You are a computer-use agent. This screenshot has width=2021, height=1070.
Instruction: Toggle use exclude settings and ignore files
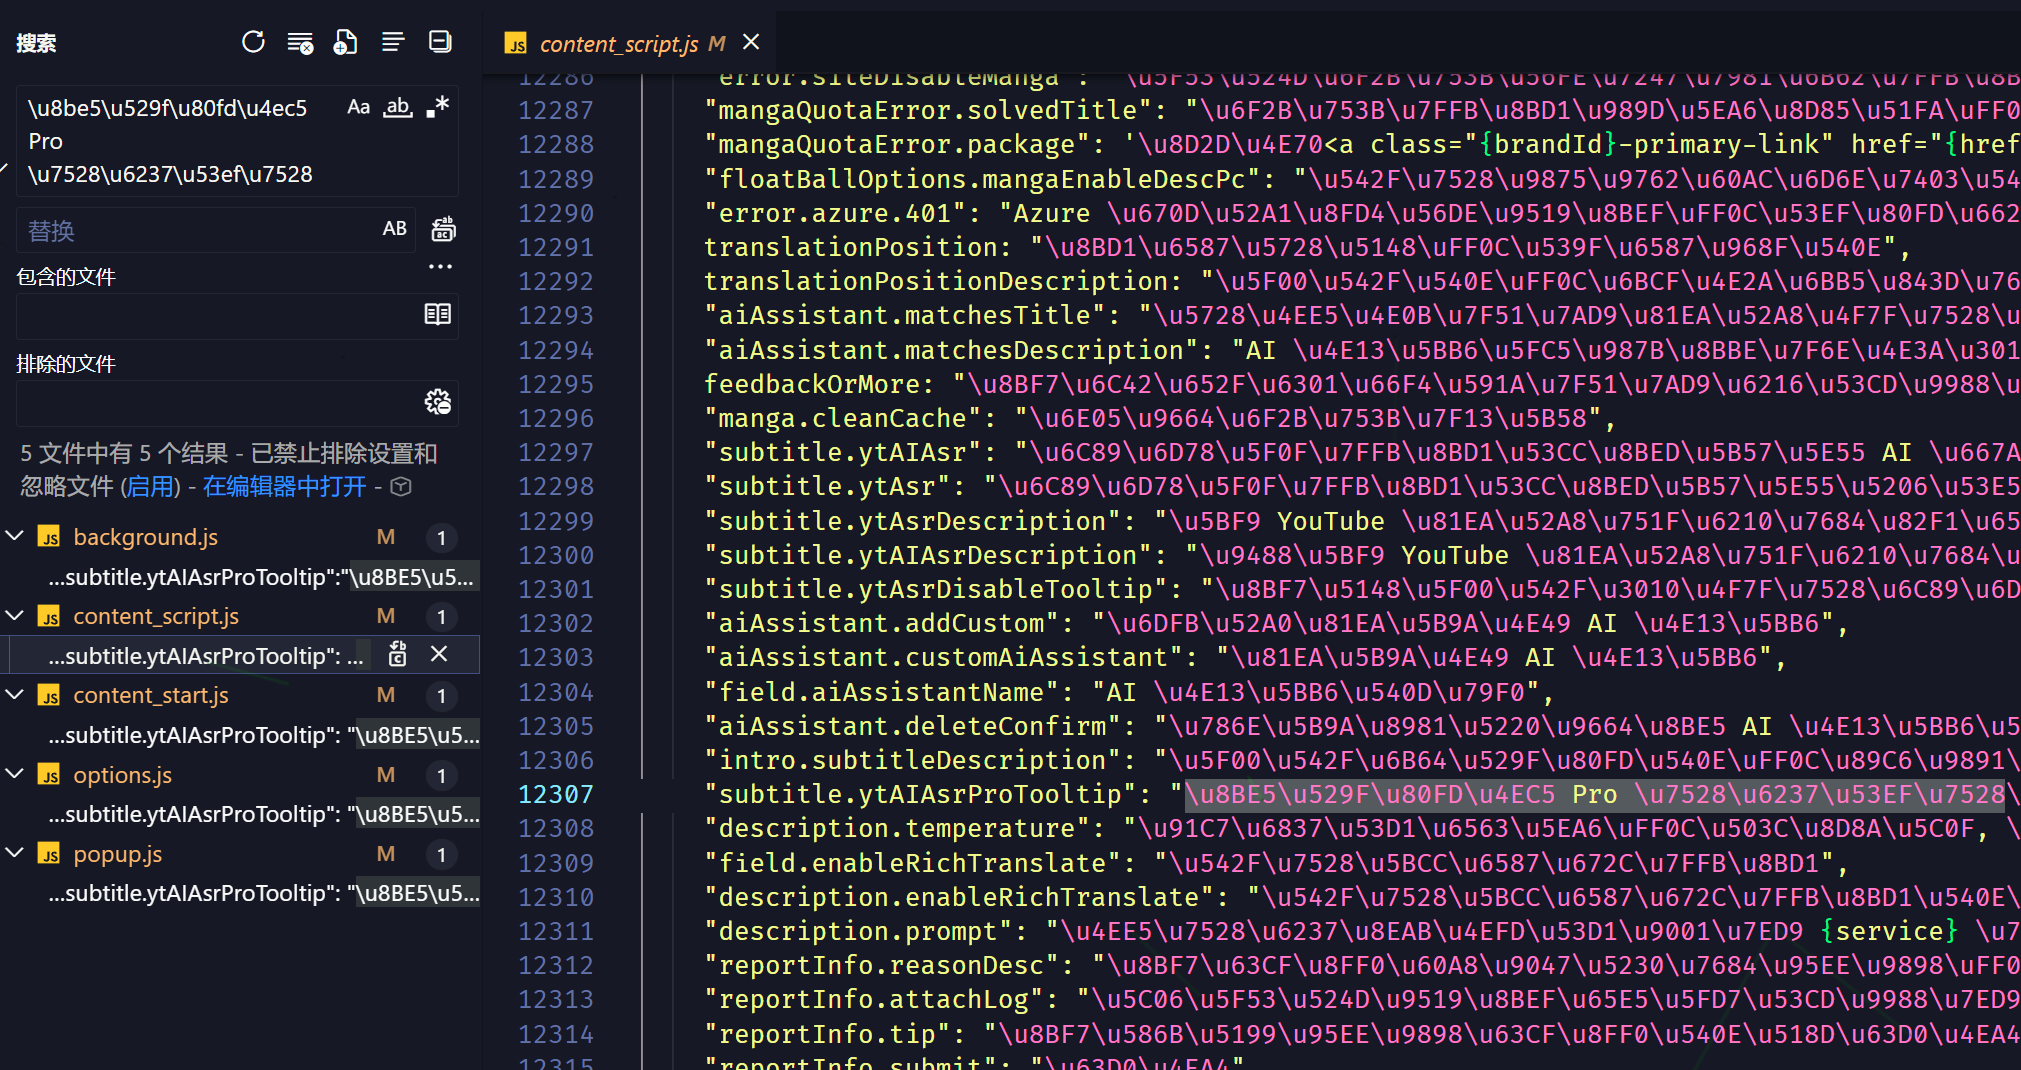click(x=438, y=402)
